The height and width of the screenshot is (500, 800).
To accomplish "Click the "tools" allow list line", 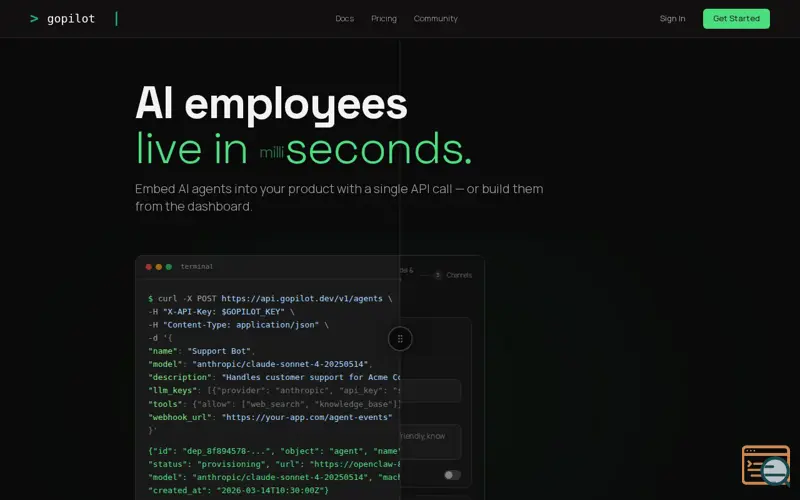I will [x=274, y=404].
